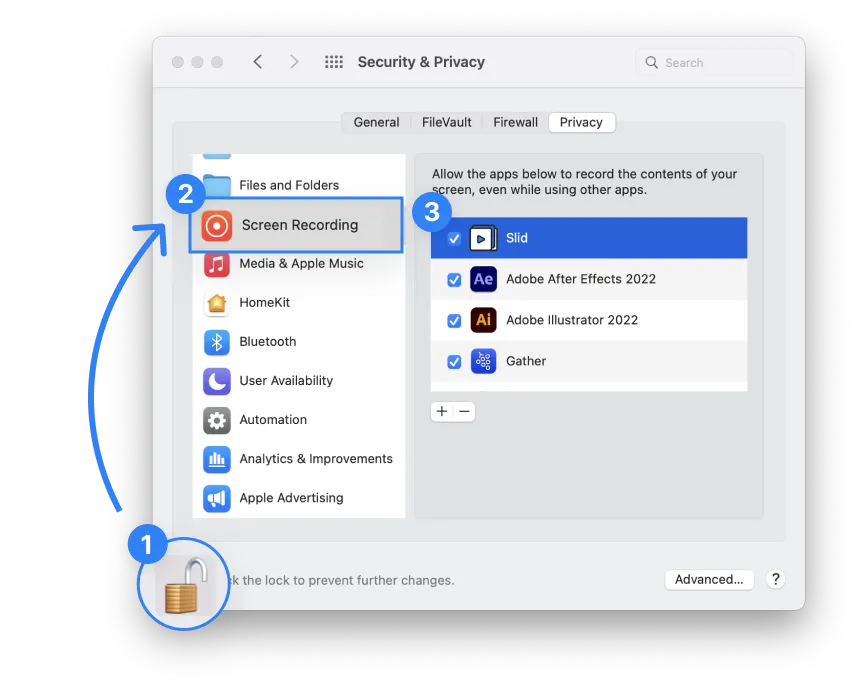
Task: Select the 'Screen Recording' label
Action: pyautogui.click(x=300, y=225)
